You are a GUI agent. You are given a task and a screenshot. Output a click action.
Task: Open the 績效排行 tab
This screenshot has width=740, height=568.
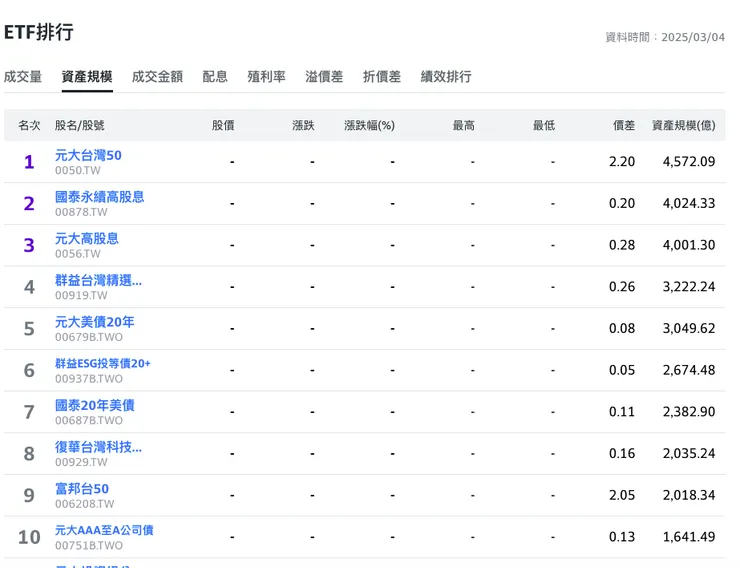click(446, 76)
